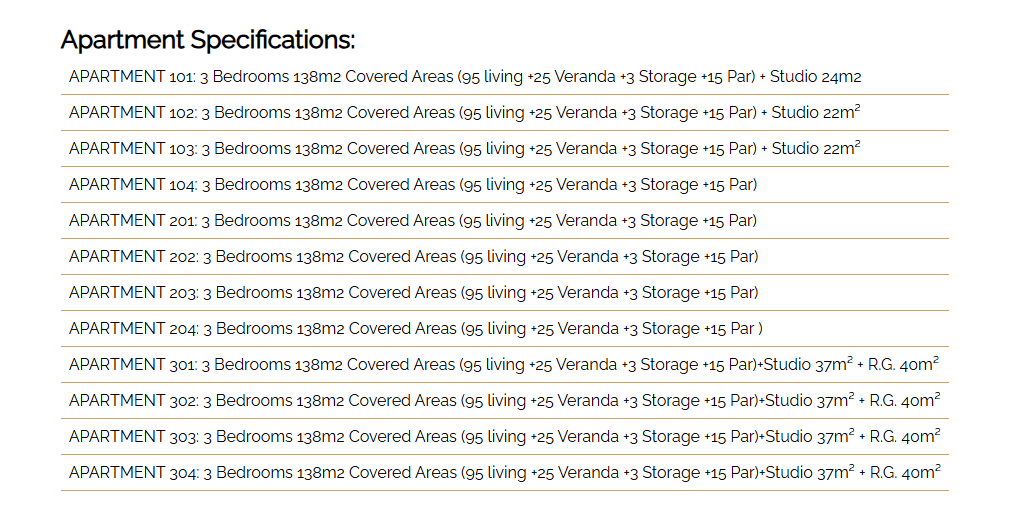Click "Studio 24m2" in the Apartment 101 row
Viewport: 1031px width, 531px height.
tap(815, 77)
